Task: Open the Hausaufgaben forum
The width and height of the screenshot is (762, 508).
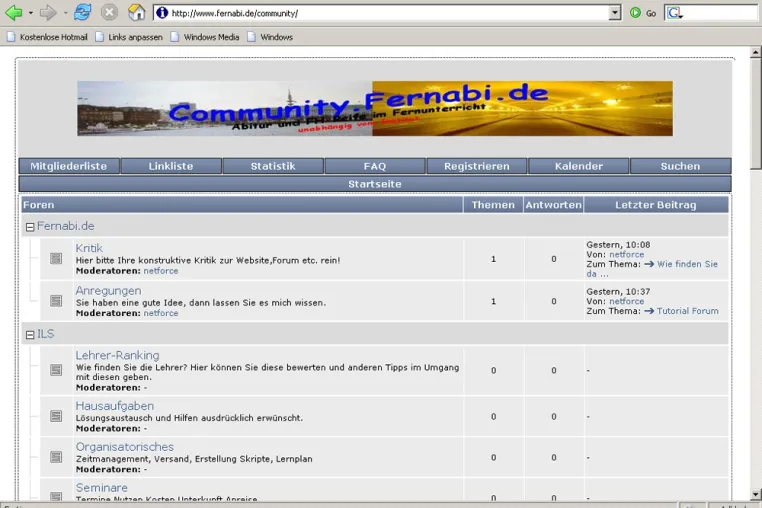Action: point(115,406)
